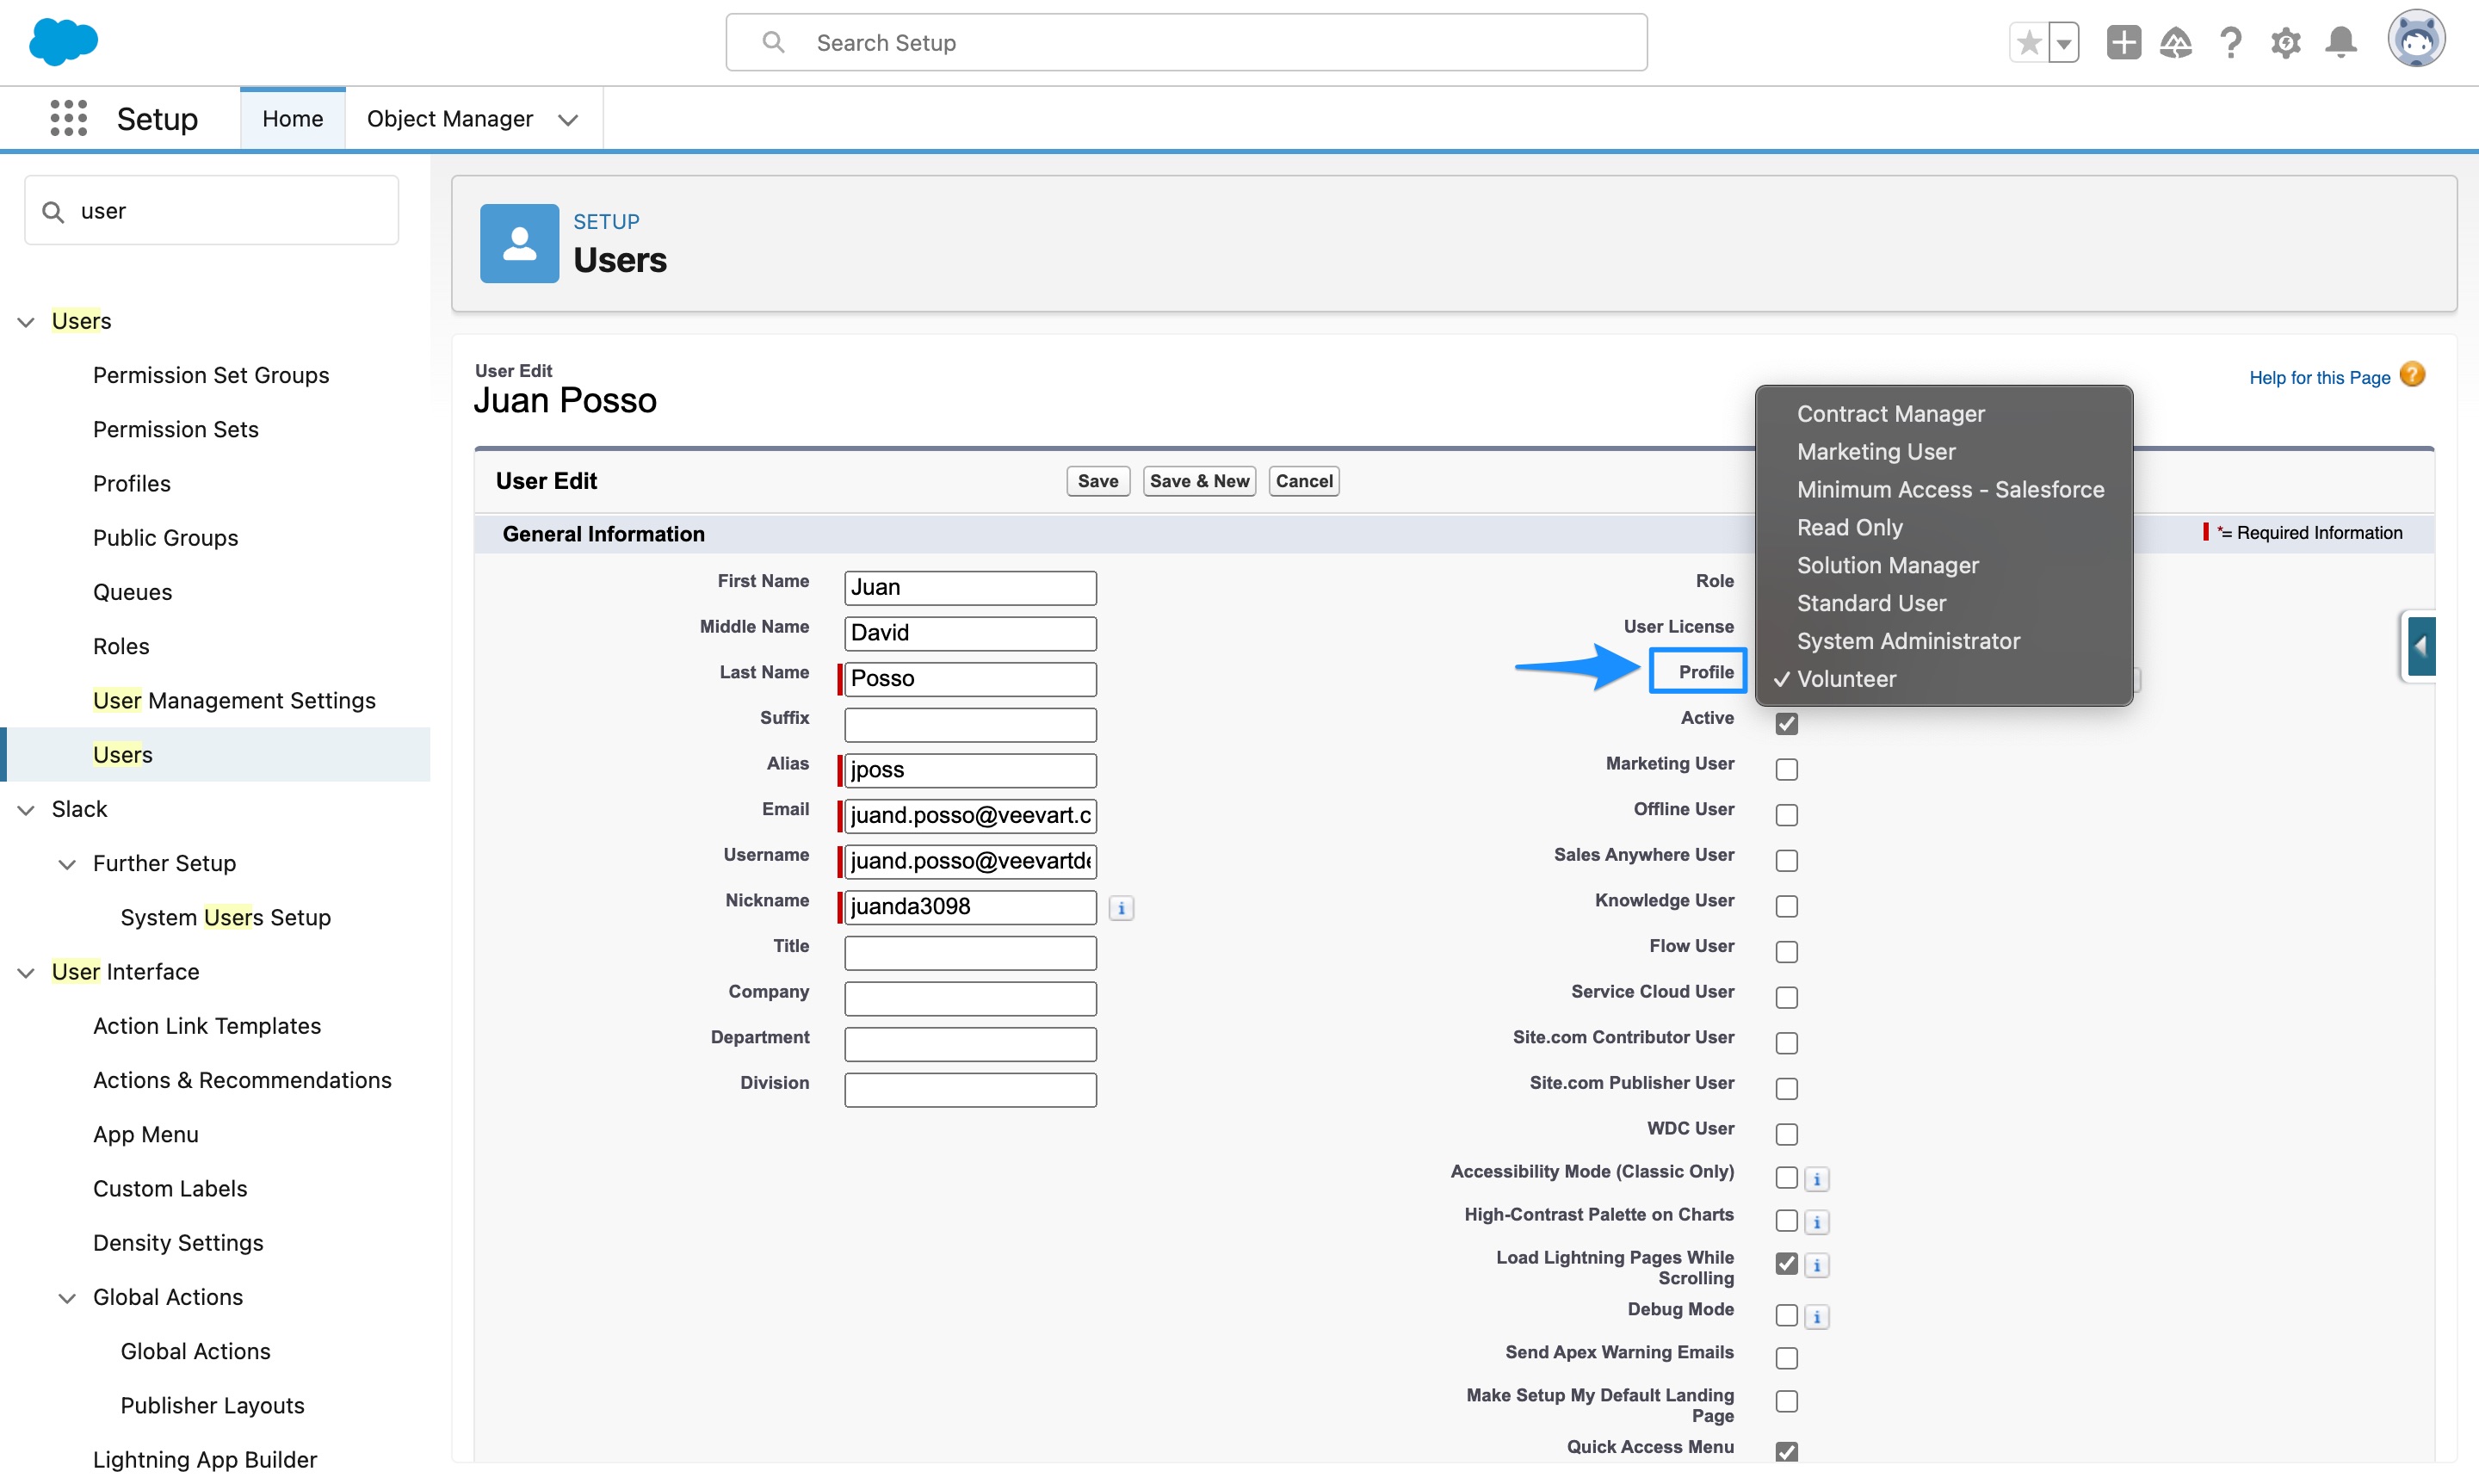Switch to the Home tab
2479x1484 pixels.
click(x=292, y=117)
